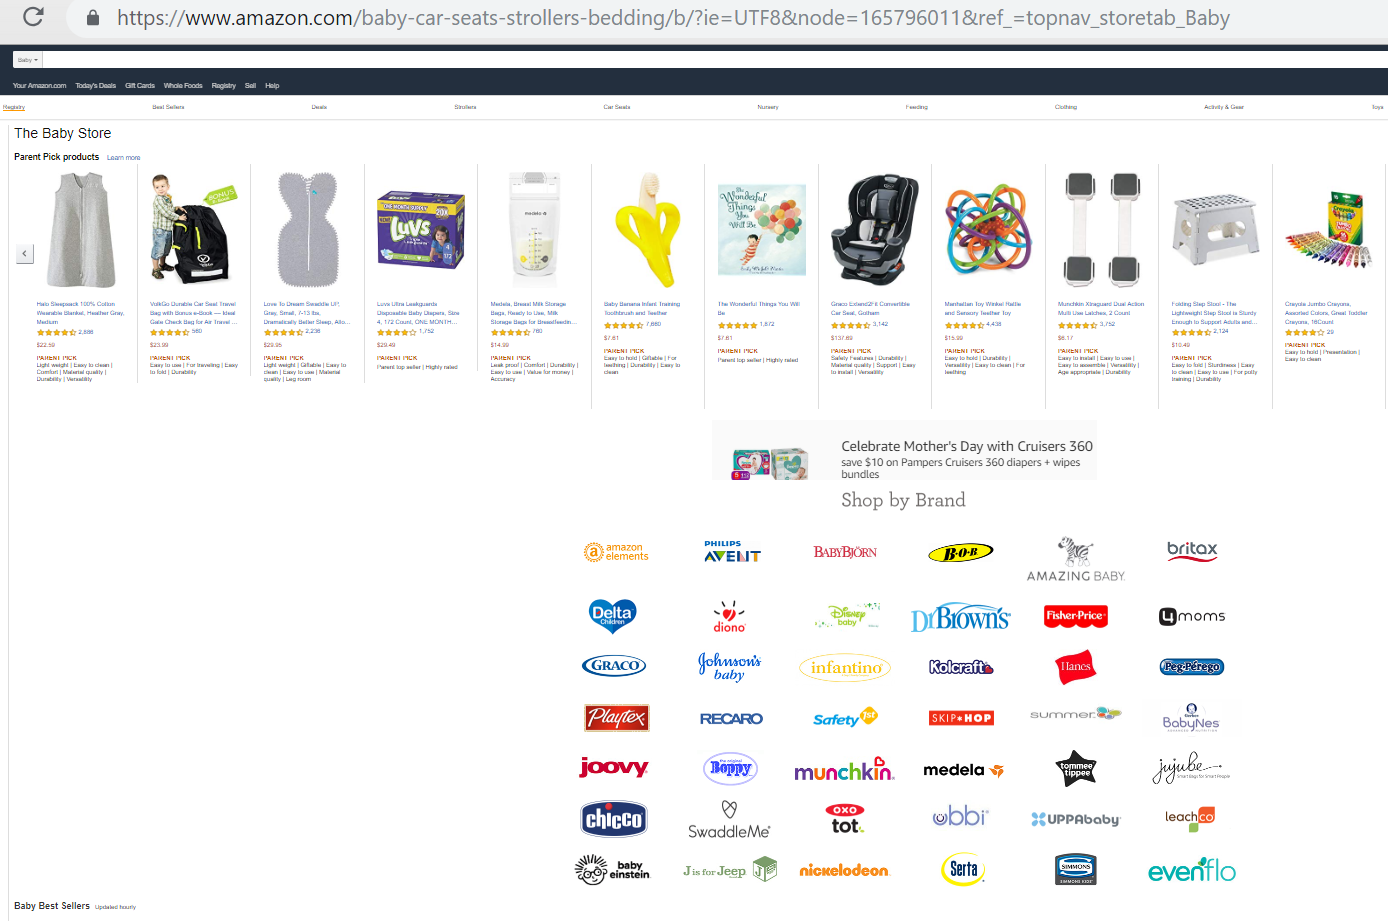The width and height of the screenshot is (1388, 921).
Task: Click the Munchkin brand logo
Action: coord(844,769)
